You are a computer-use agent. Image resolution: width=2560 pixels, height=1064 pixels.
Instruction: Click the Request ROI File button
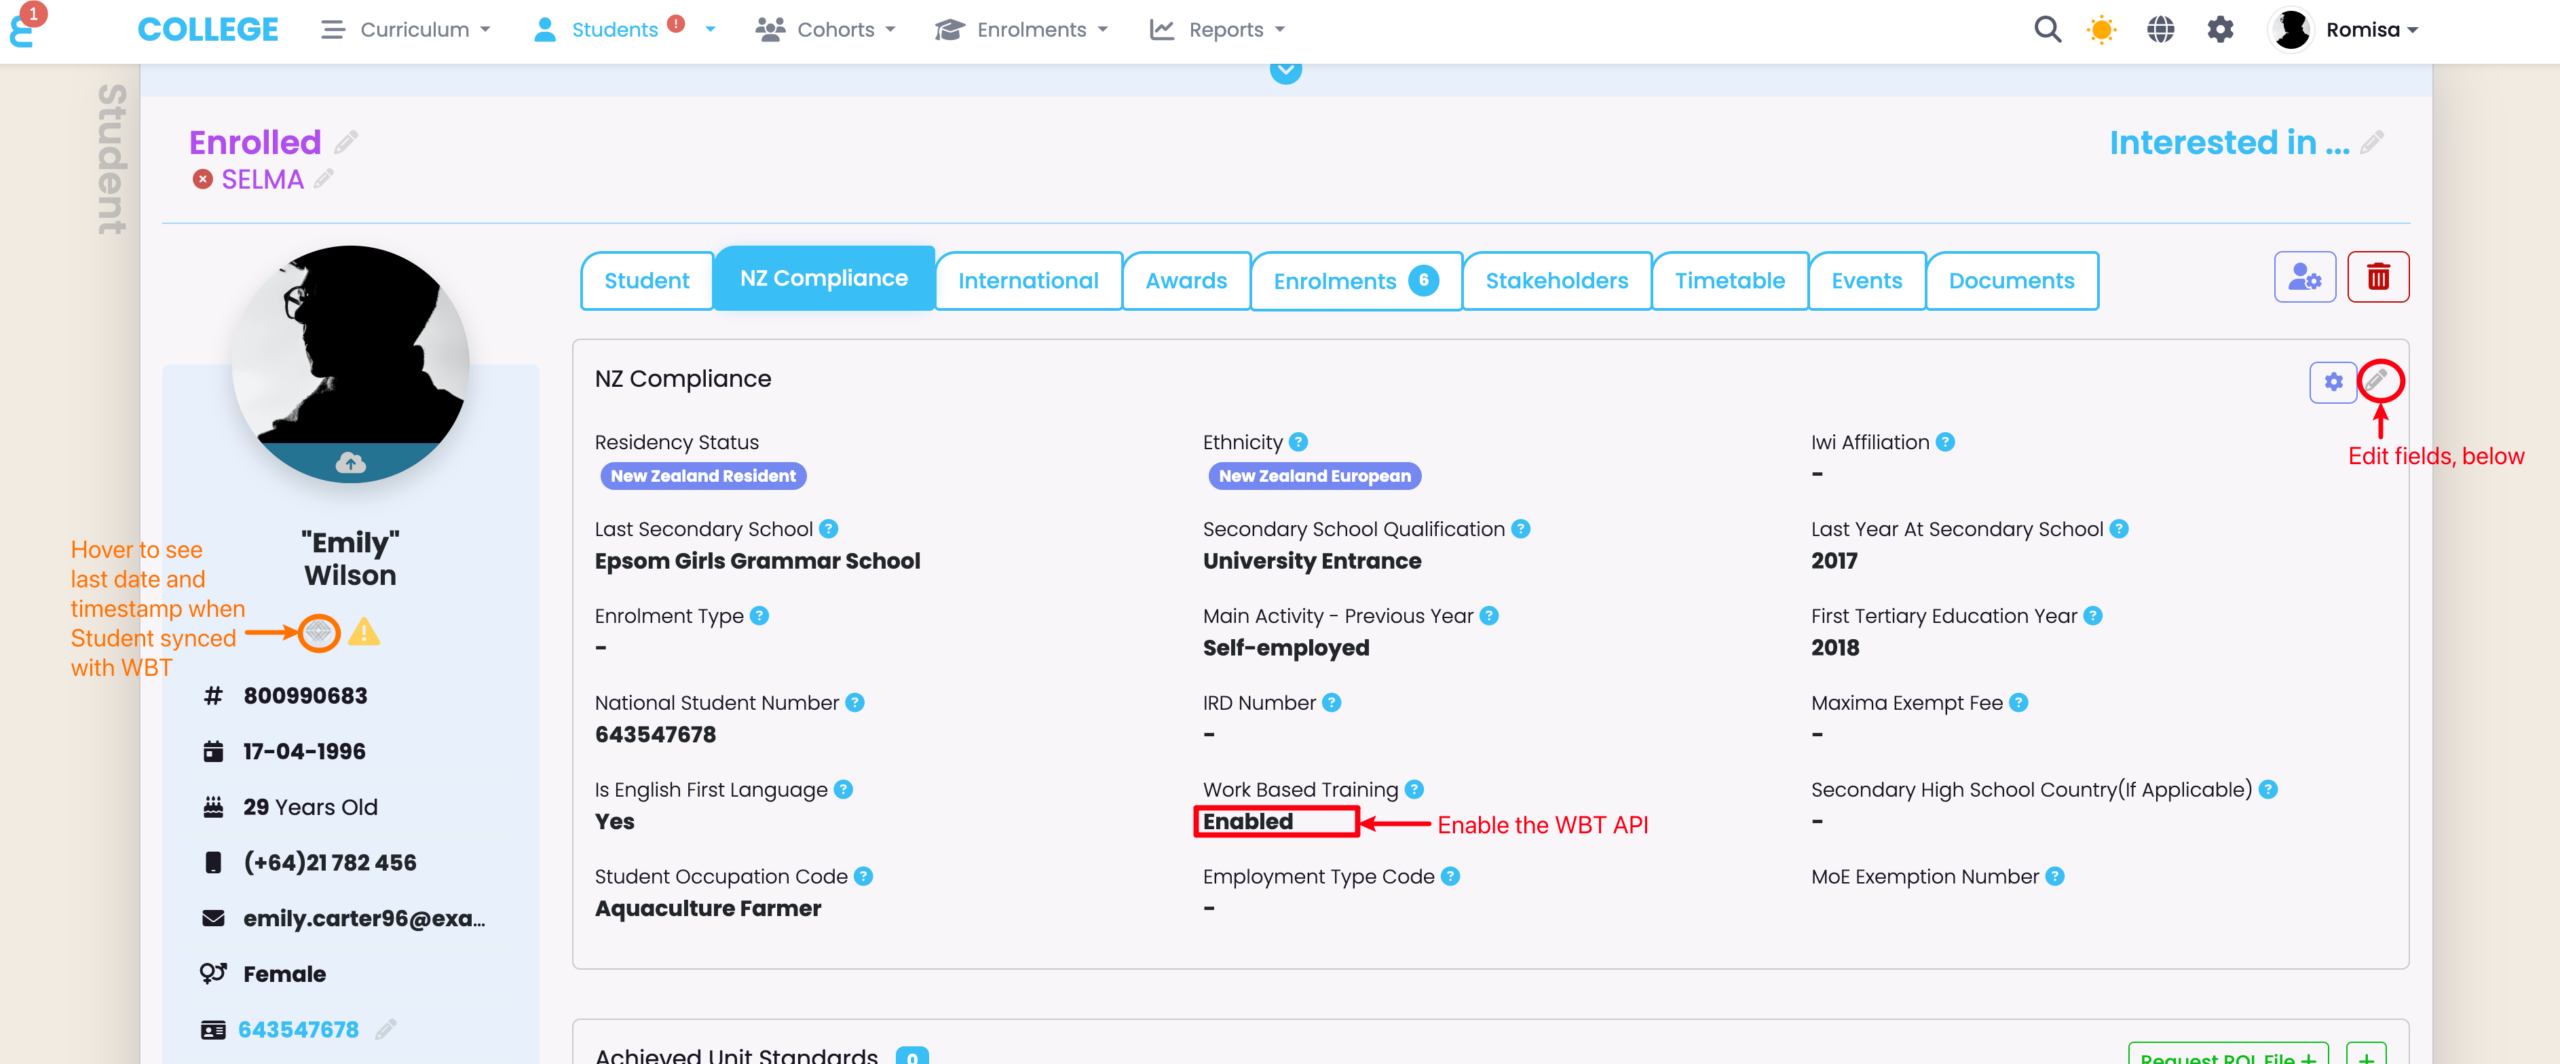click(x=2228, y=1056)
